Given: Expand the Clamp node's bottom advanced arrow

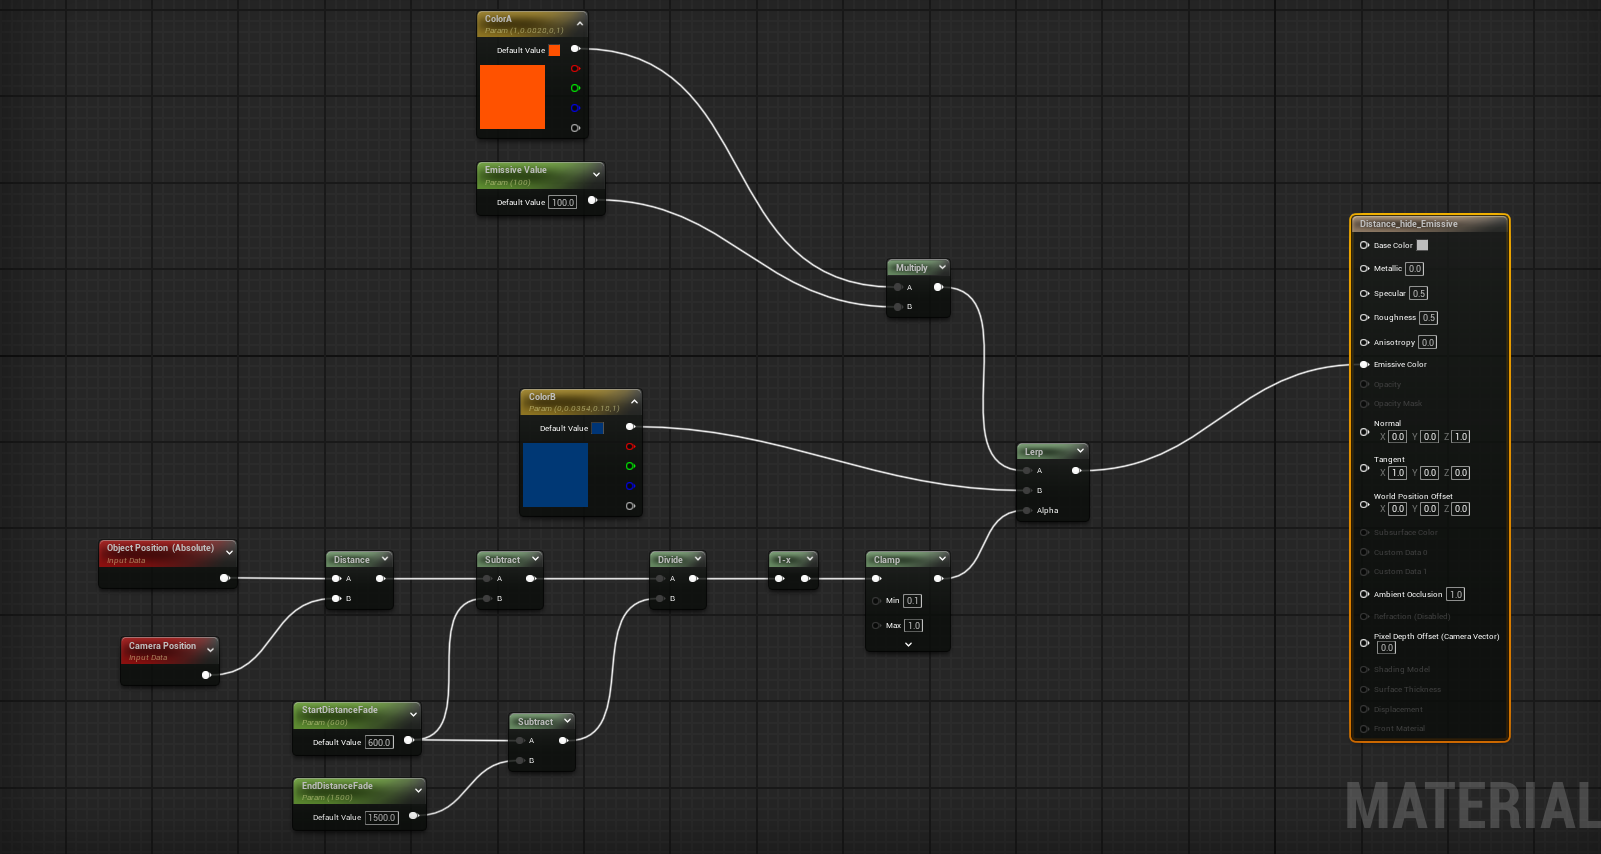Looking at the screenshot, I should pos(908,645).
